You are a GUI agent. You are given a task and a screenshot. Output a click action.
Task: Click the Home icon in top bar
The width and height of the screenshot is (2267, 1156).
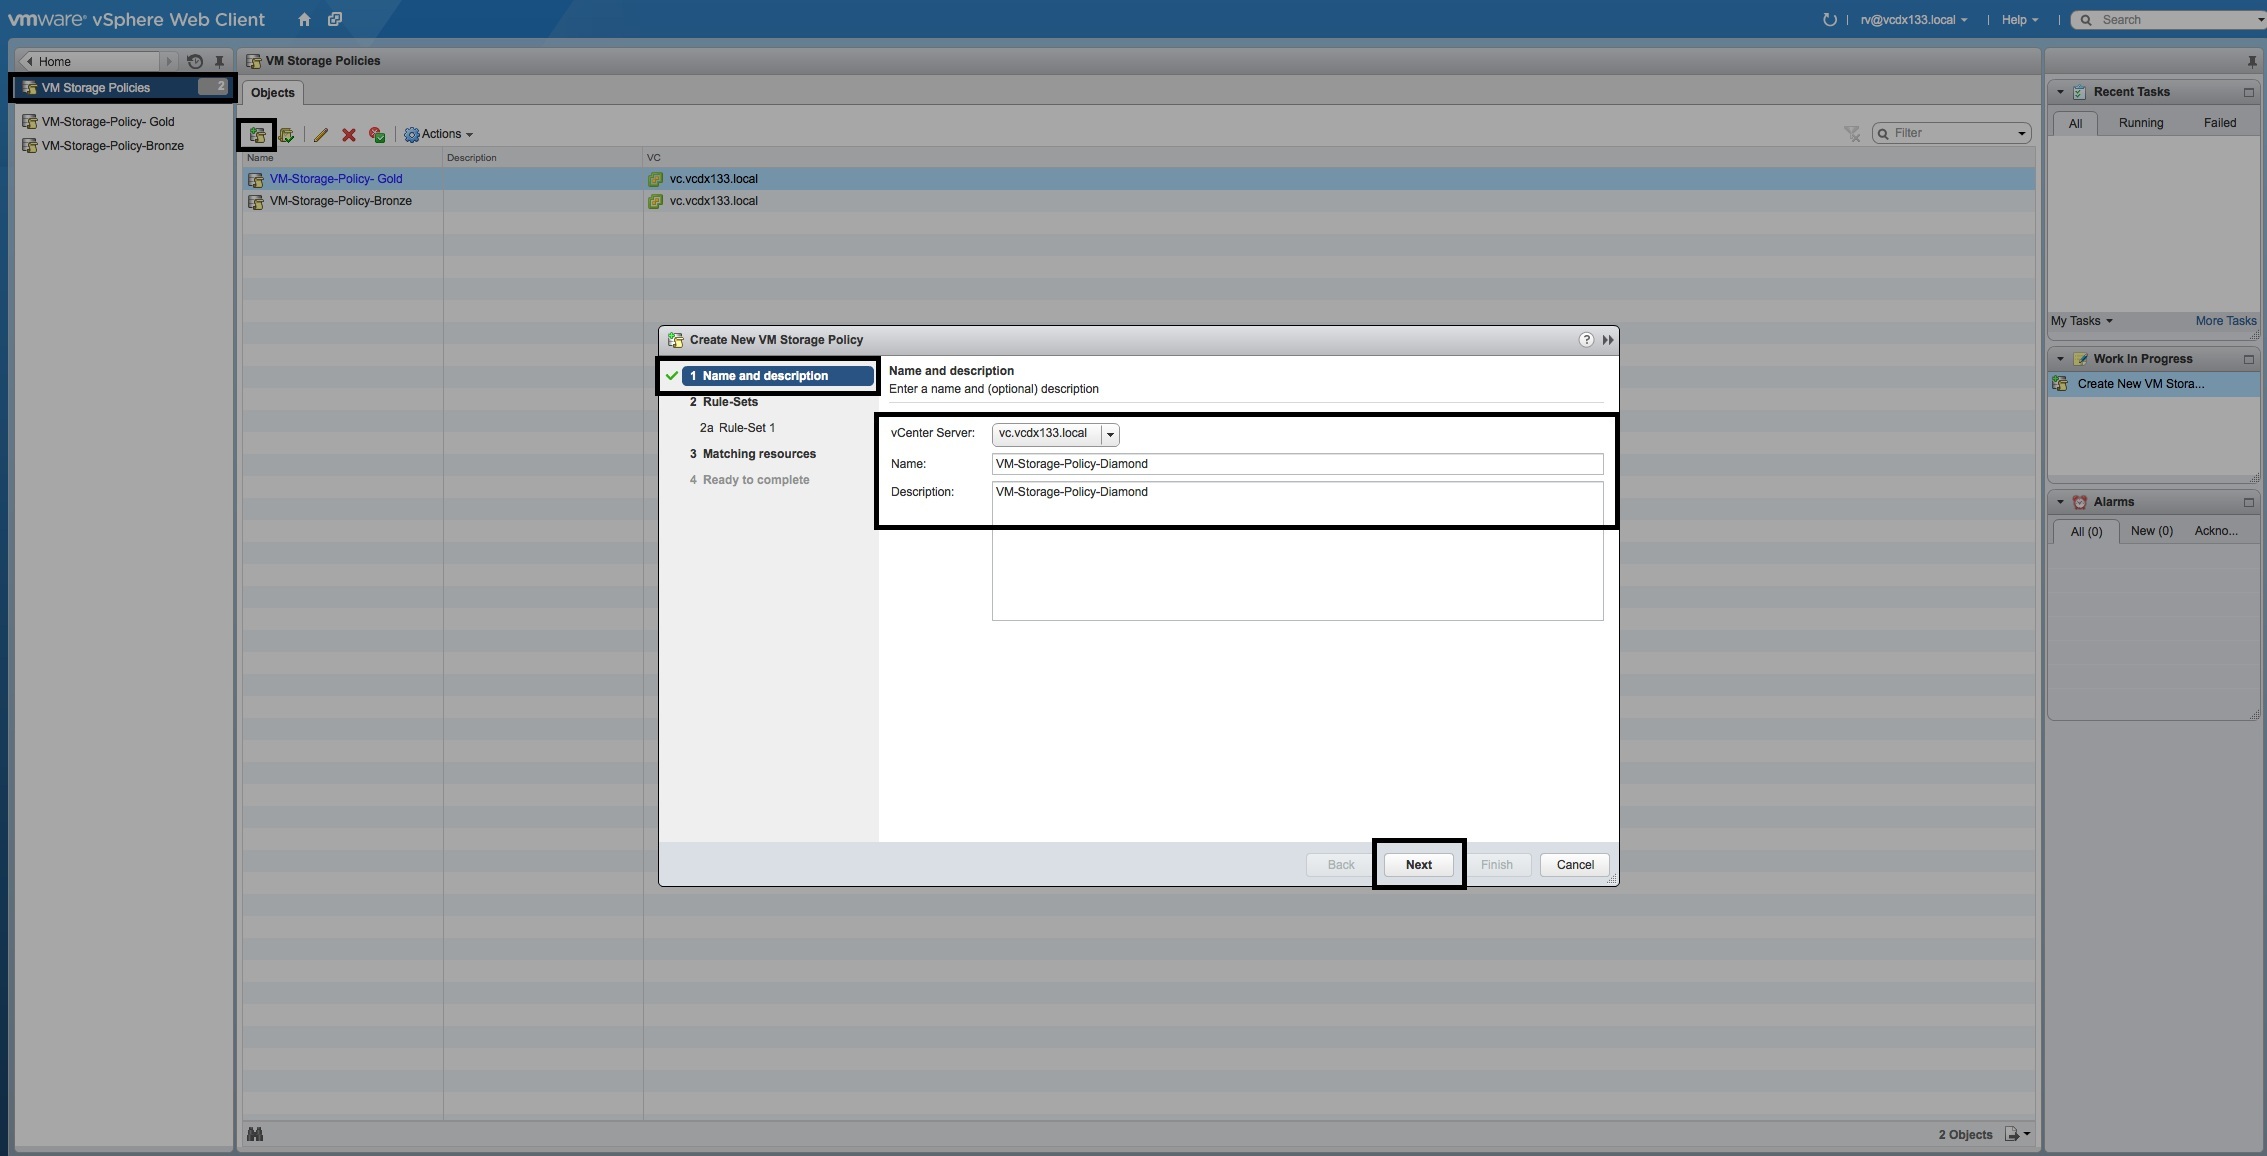click(x=304, y=19)
